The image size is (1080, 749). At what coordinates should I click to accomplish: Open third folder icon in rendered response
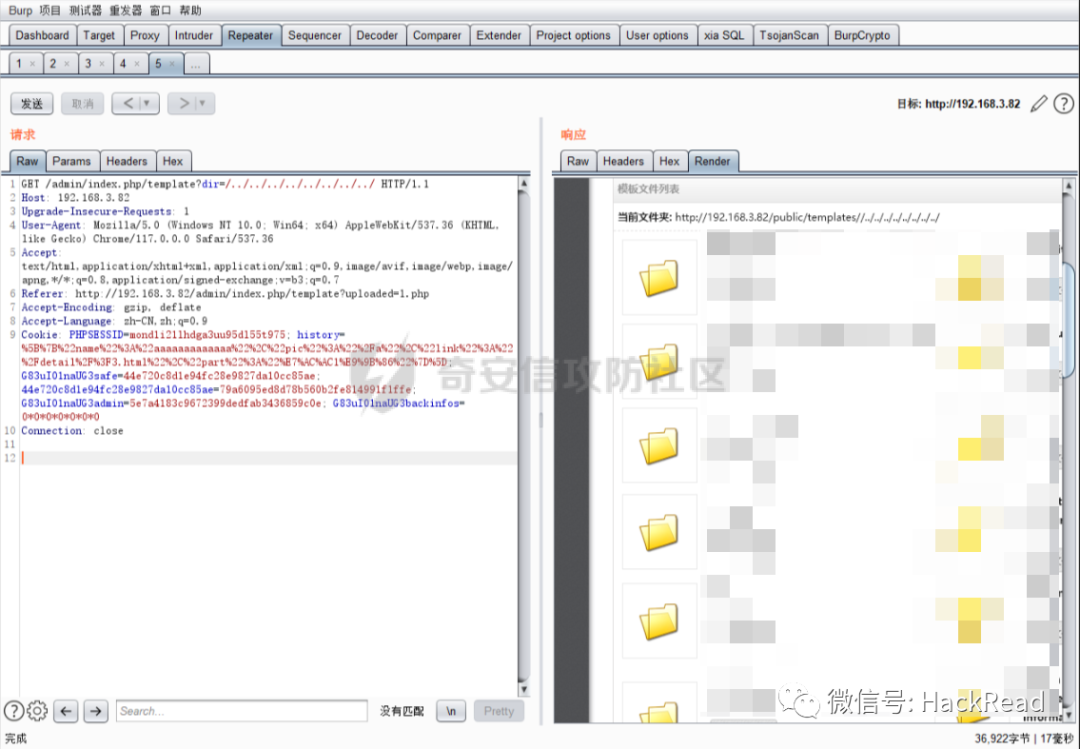coord(659,446)
